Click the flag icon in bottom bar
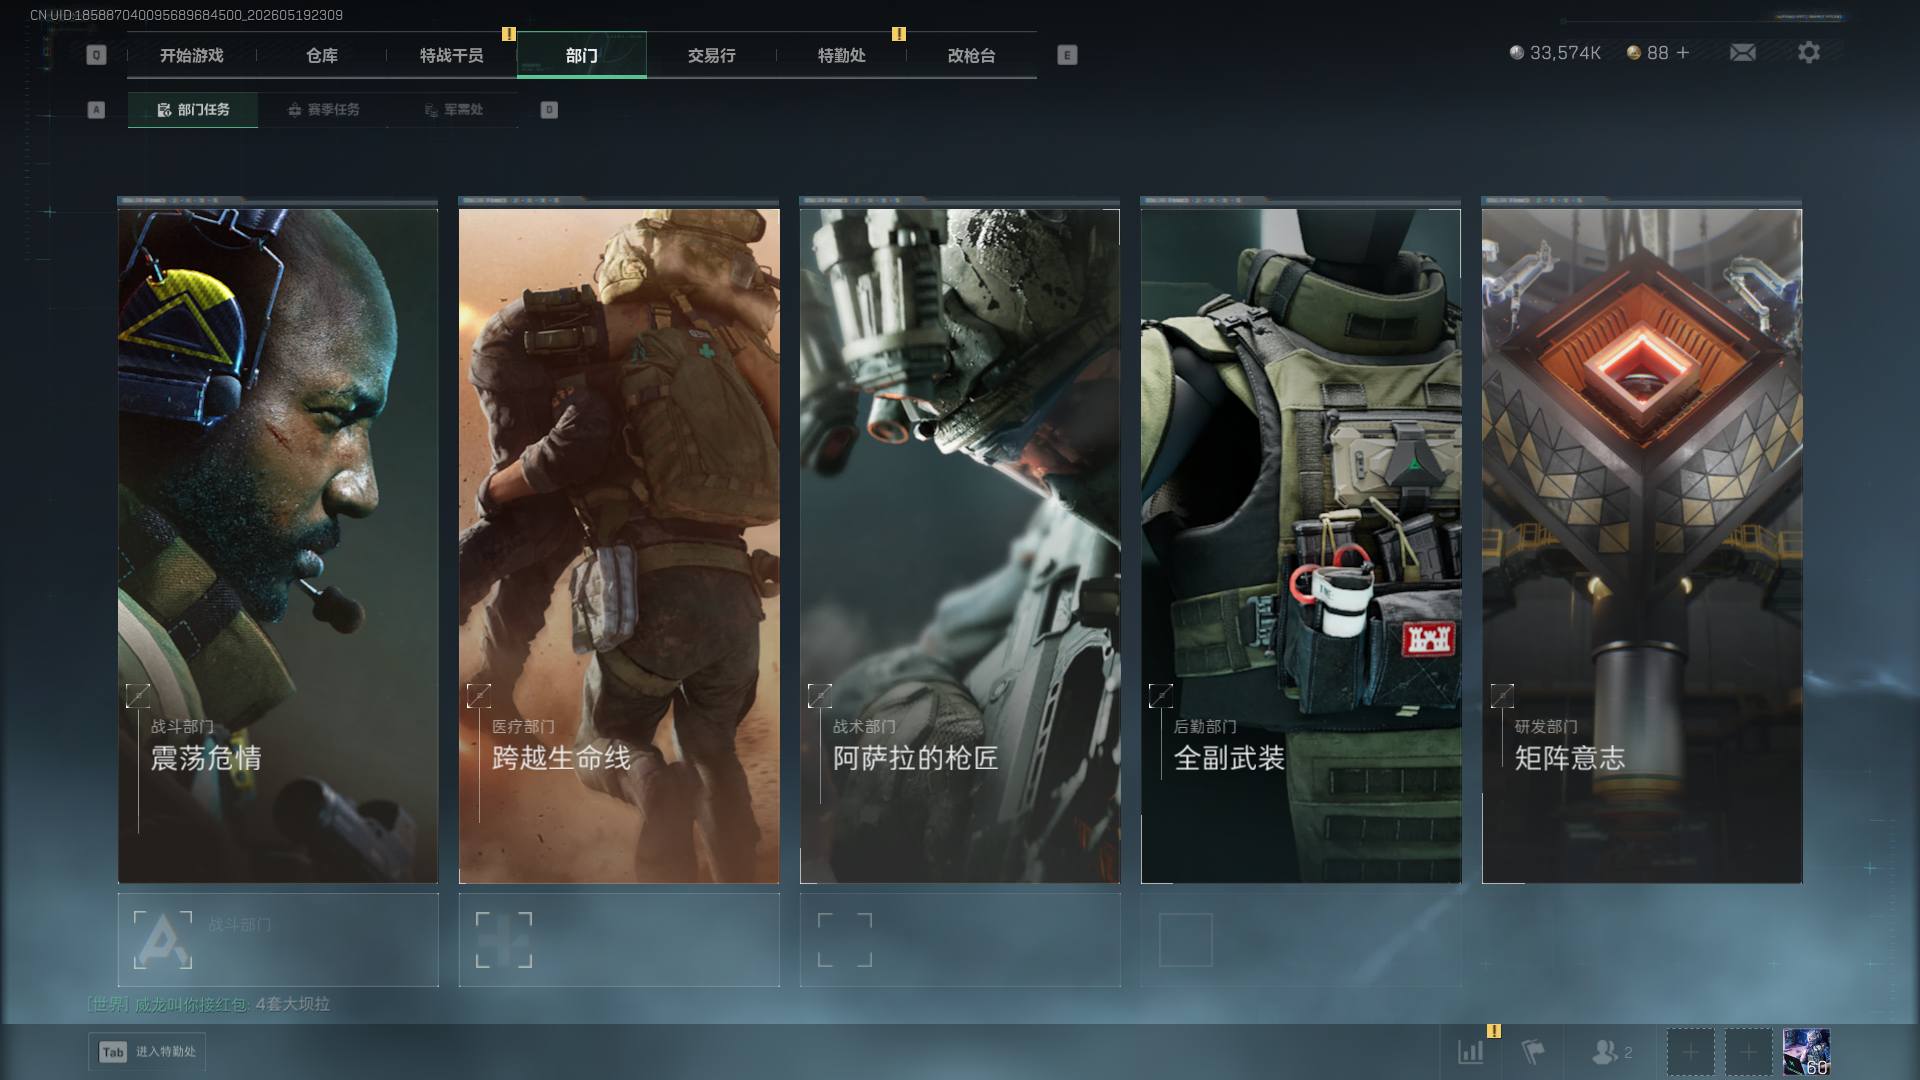Screen dimensions: 1920x1080 pos(1532,1052)
